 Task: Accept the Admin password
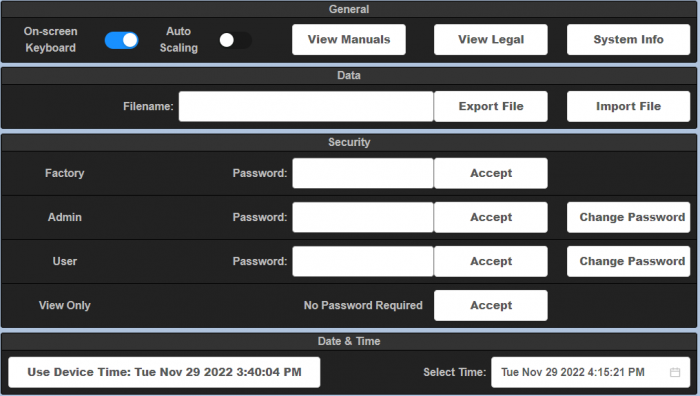(x=491, y=217)
